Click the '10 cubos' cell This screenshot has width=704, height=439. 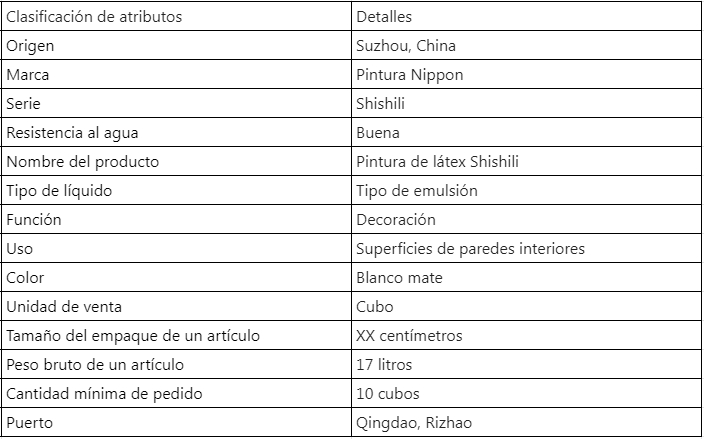[x=526, y=393]
